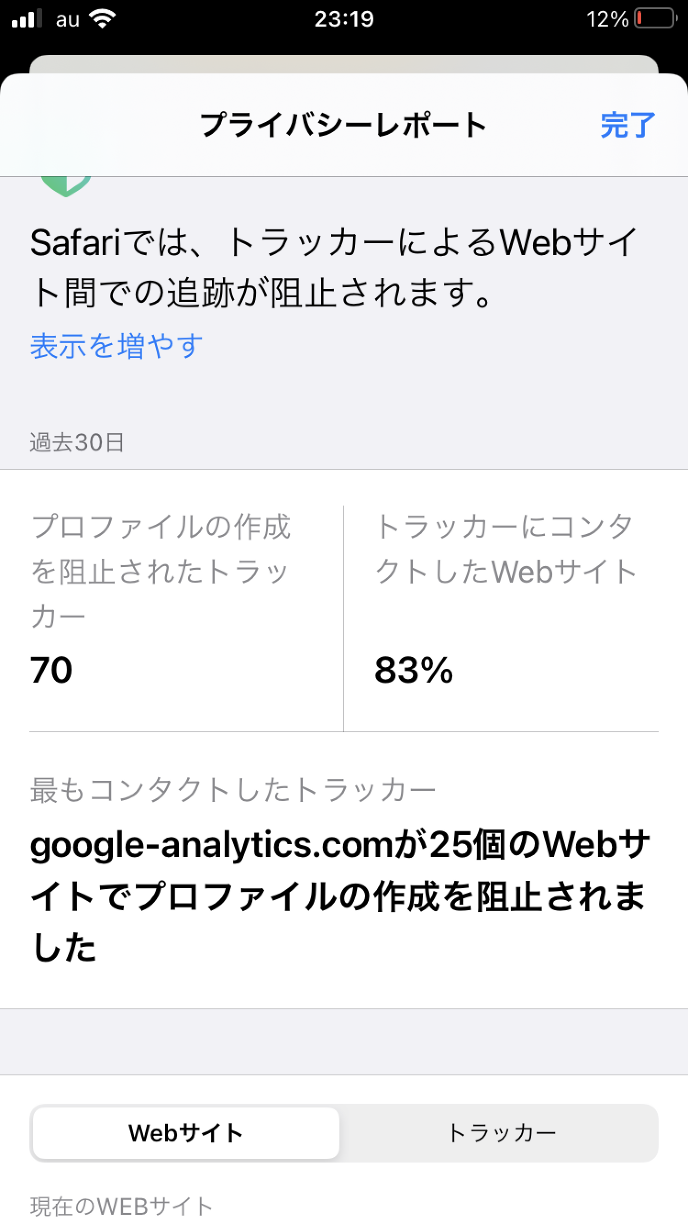Viewport: 688px width, 1224px height.
Task: Tap the 過去30日 section header
Action: [x=77, y=443]
